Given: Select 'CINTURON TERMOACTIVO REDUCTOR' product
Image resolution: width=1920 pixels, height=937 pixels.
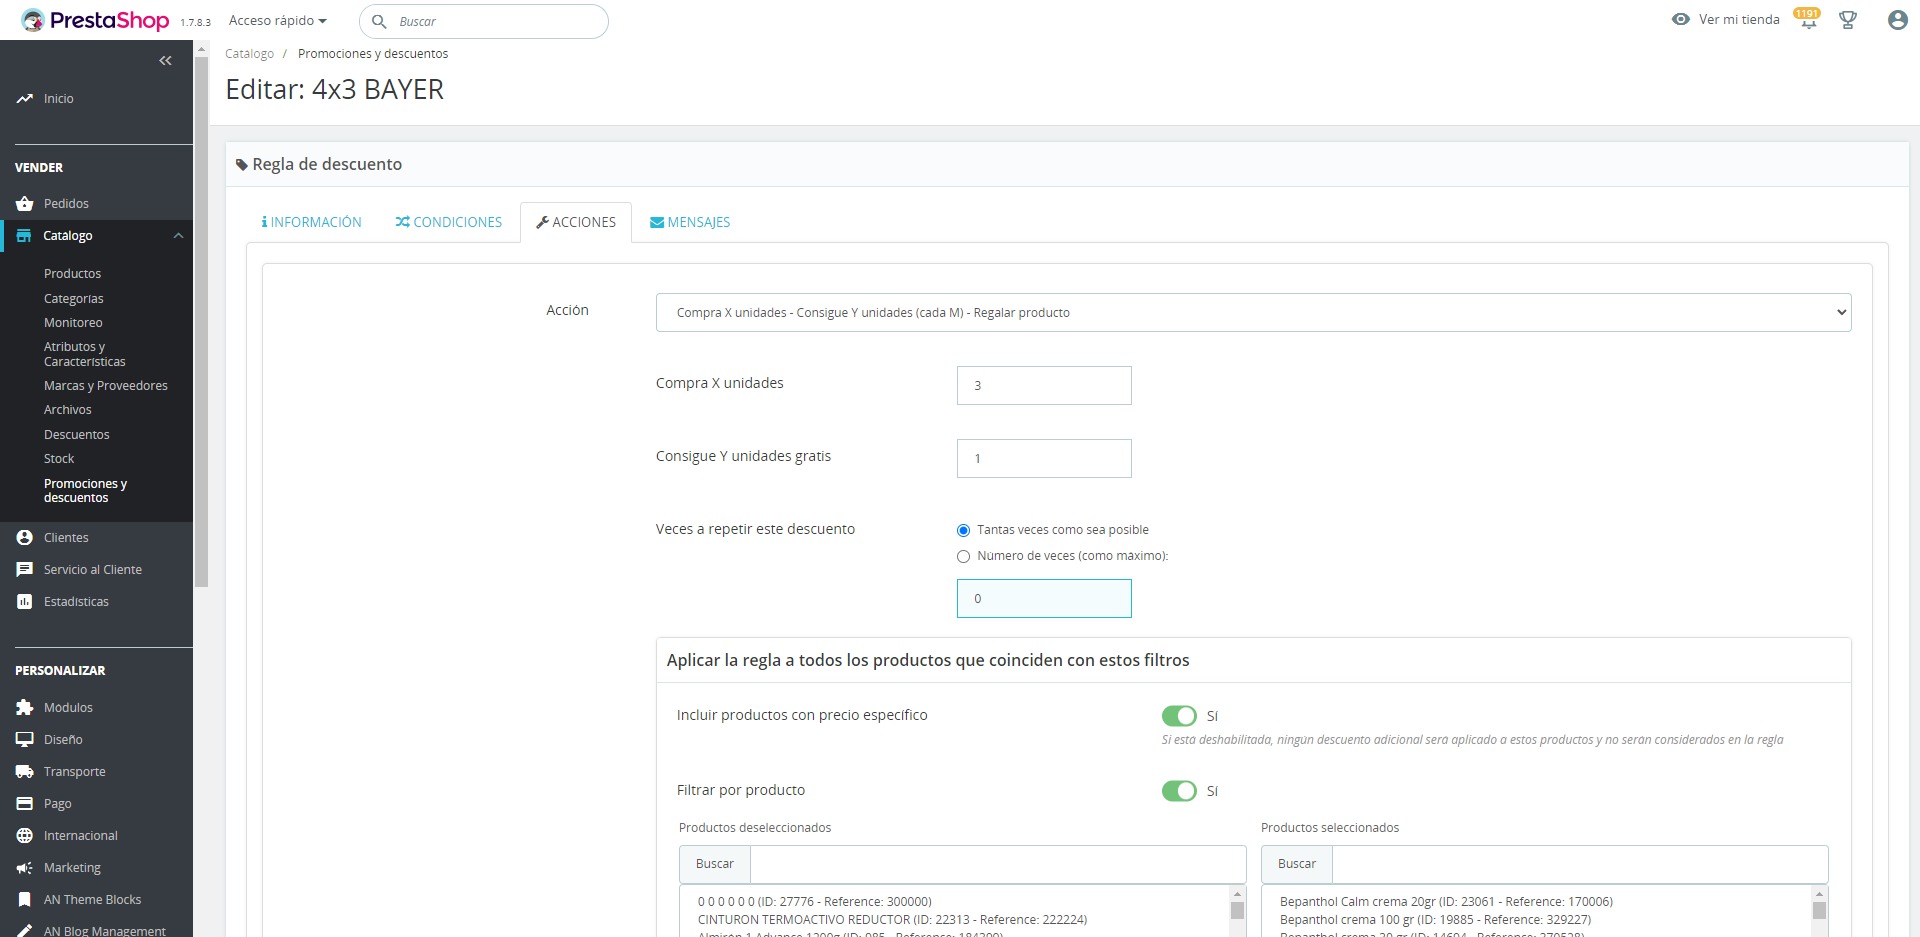Looking at the screenshot, I should (x=892, y=920).
